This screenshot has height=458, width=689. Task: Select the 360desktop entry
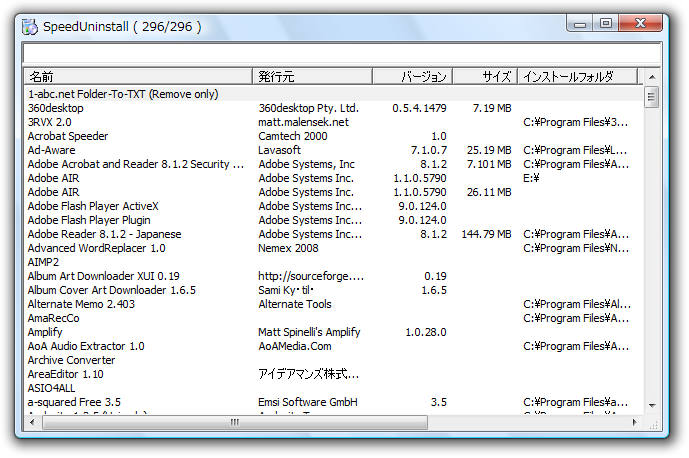(55, 108)
